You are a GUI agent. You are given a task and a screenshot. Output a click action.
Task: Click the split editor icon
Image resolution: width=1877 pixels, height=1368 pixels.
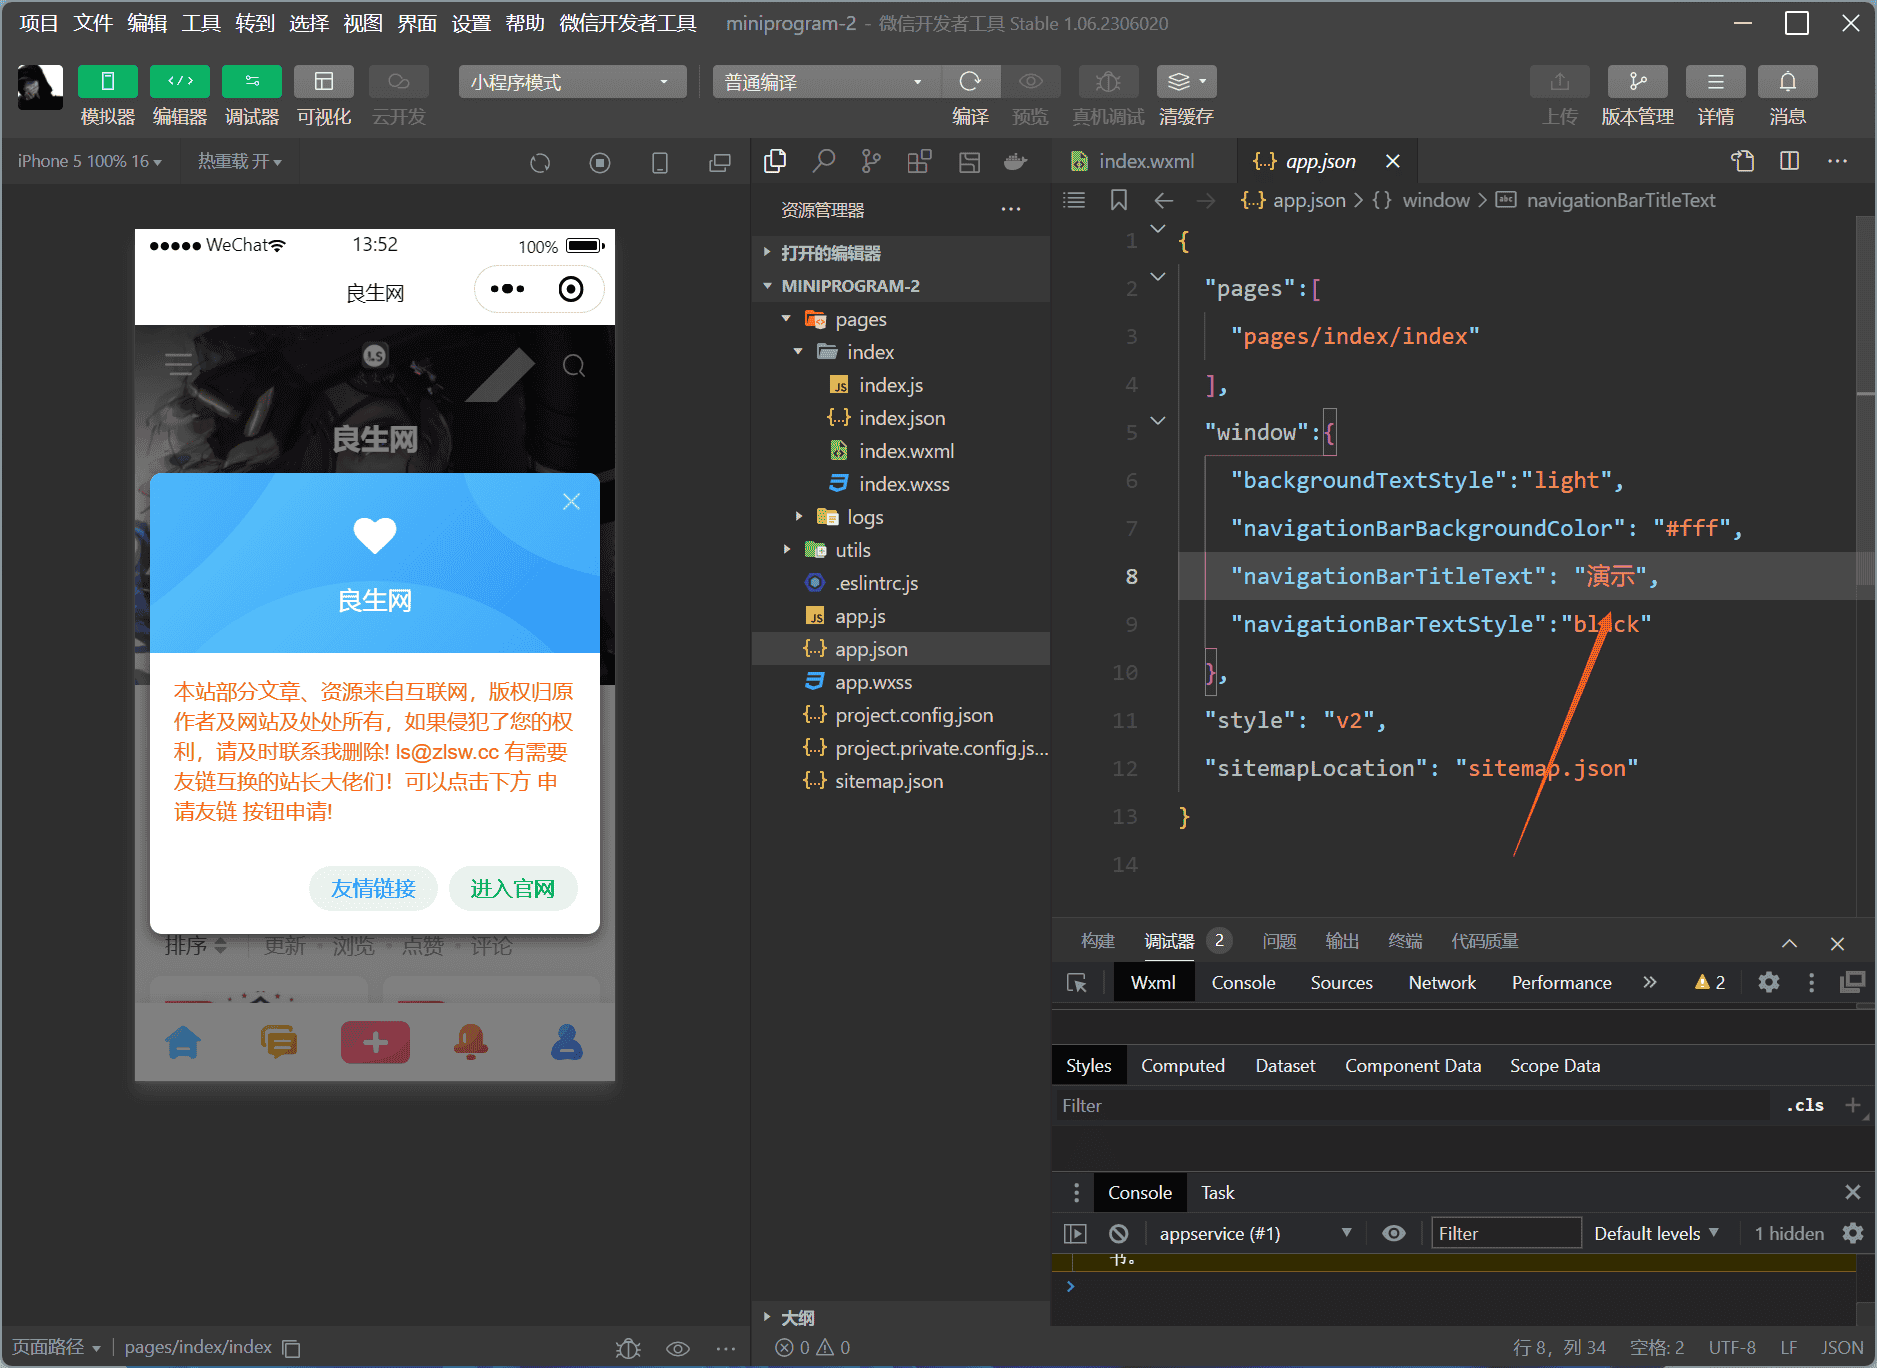[1789, 161]
